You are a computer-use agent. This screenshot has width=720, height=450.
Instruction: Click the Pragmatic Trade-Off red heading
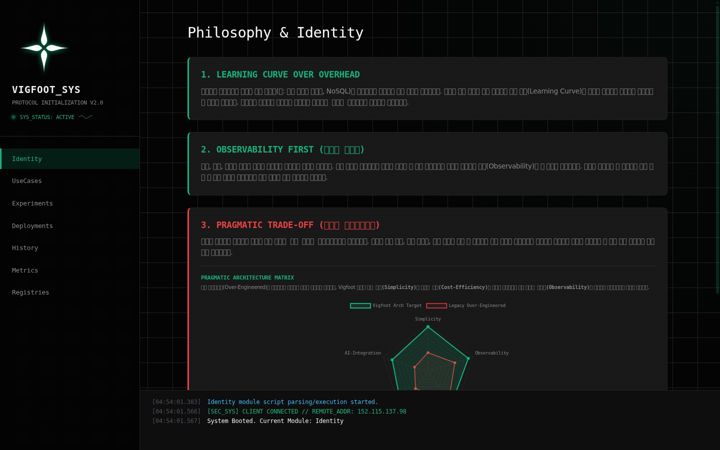coord(290,225)
